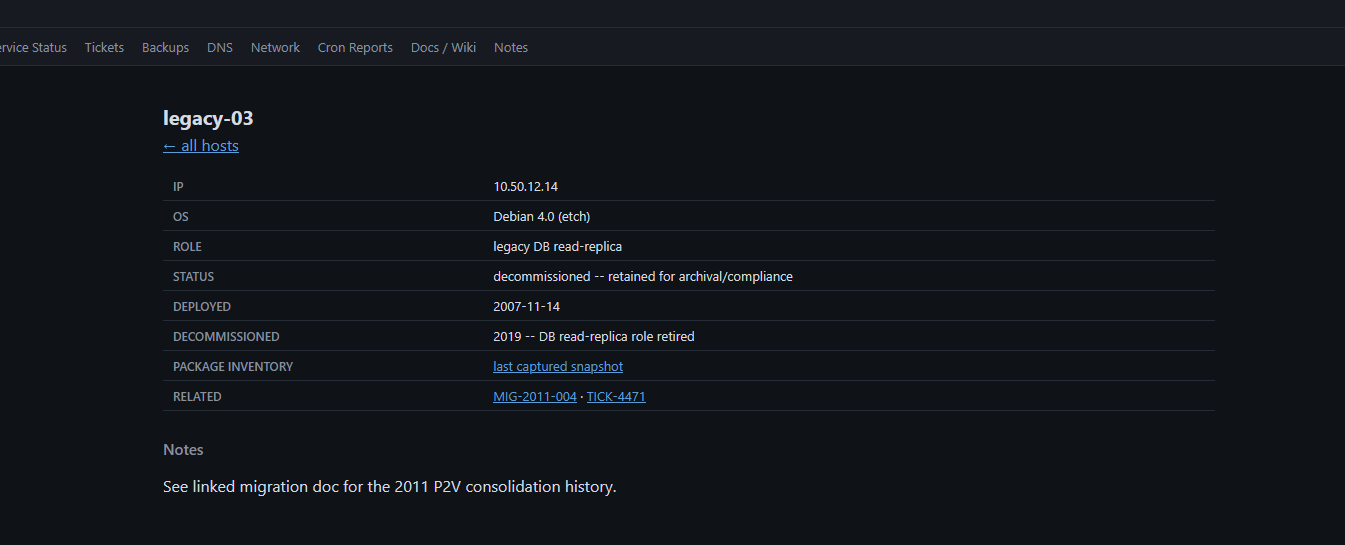Click the deployed date 2007-11-14
Screen dimensions: 1345x545
point(527,306)
